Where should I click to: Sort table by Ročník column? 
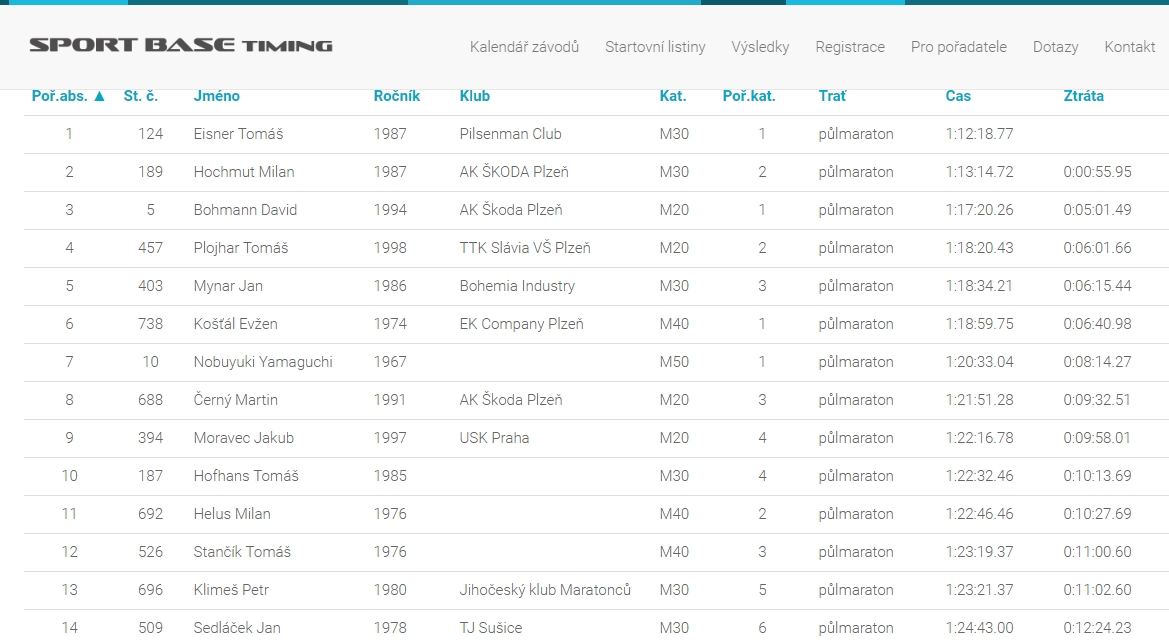pyautogui.click(x=397, y=96)
